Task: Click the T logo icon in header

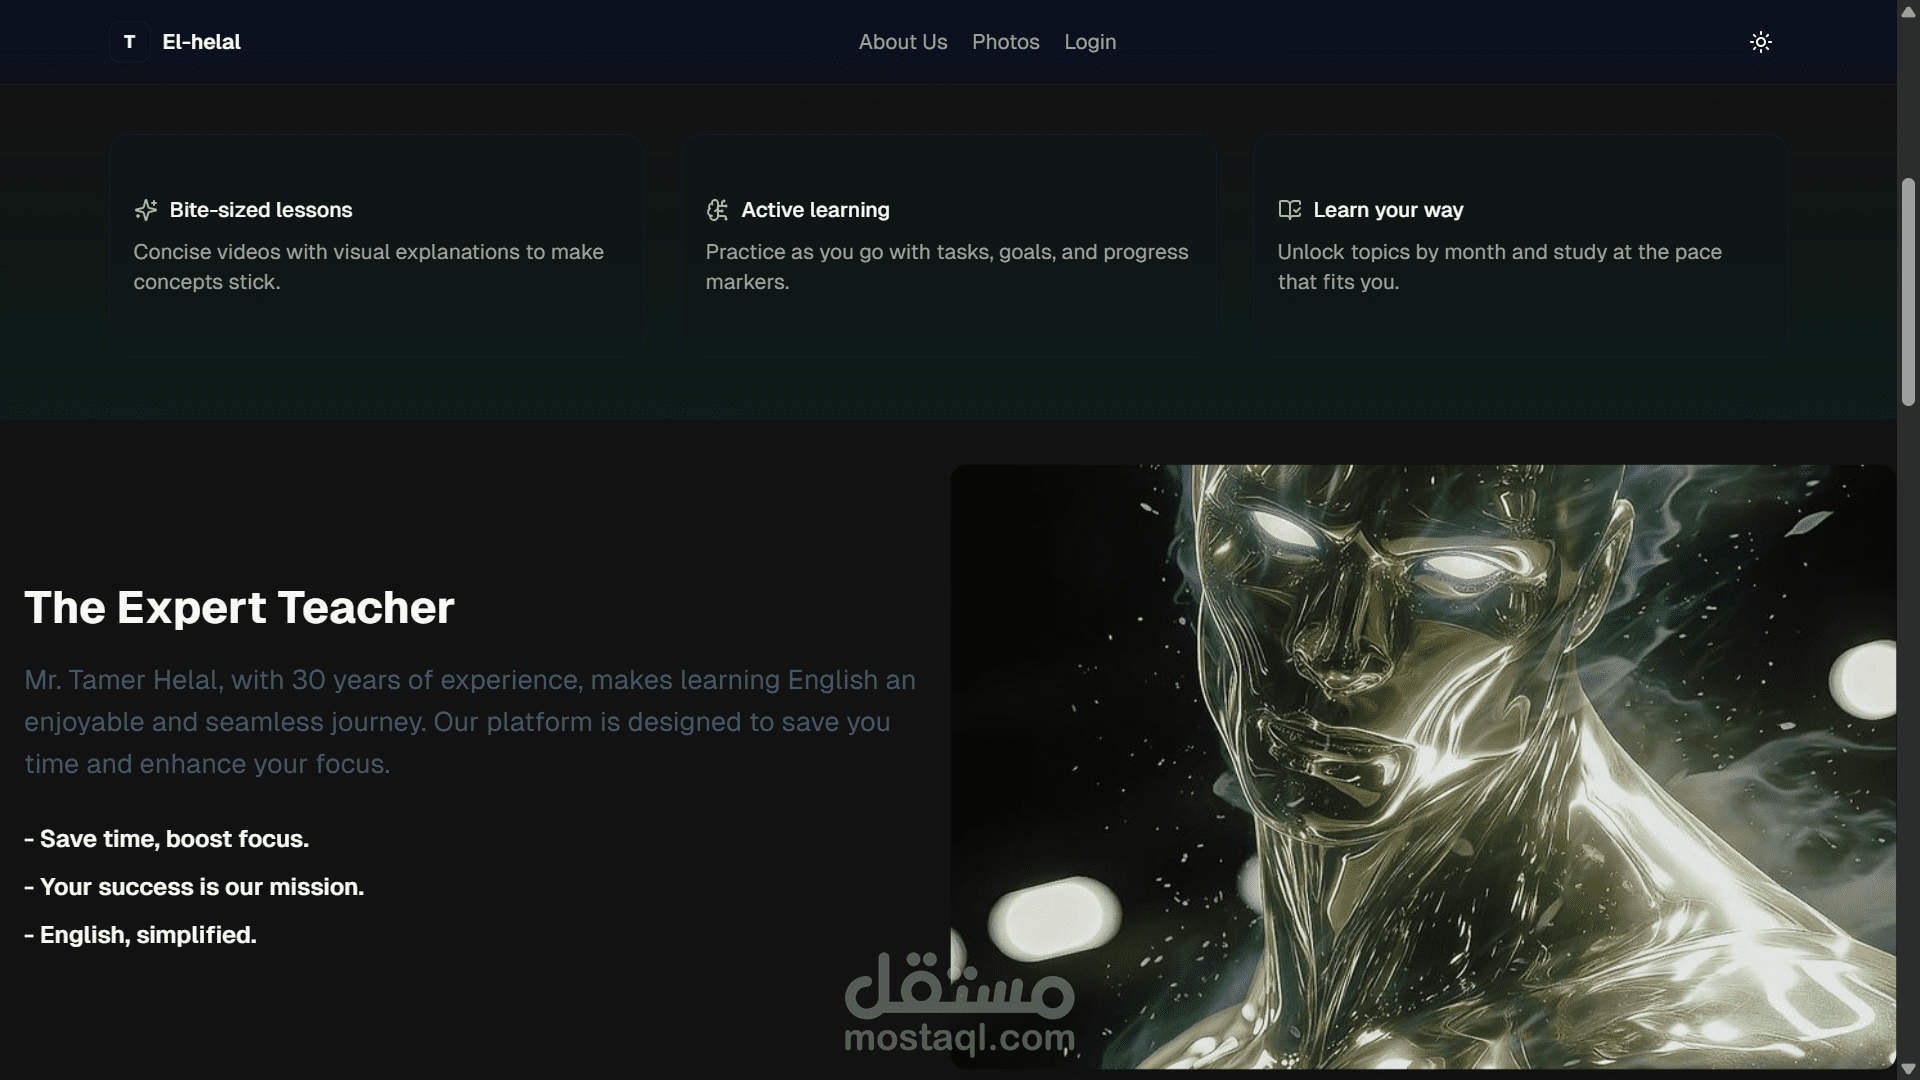Action: pos(129,42)
